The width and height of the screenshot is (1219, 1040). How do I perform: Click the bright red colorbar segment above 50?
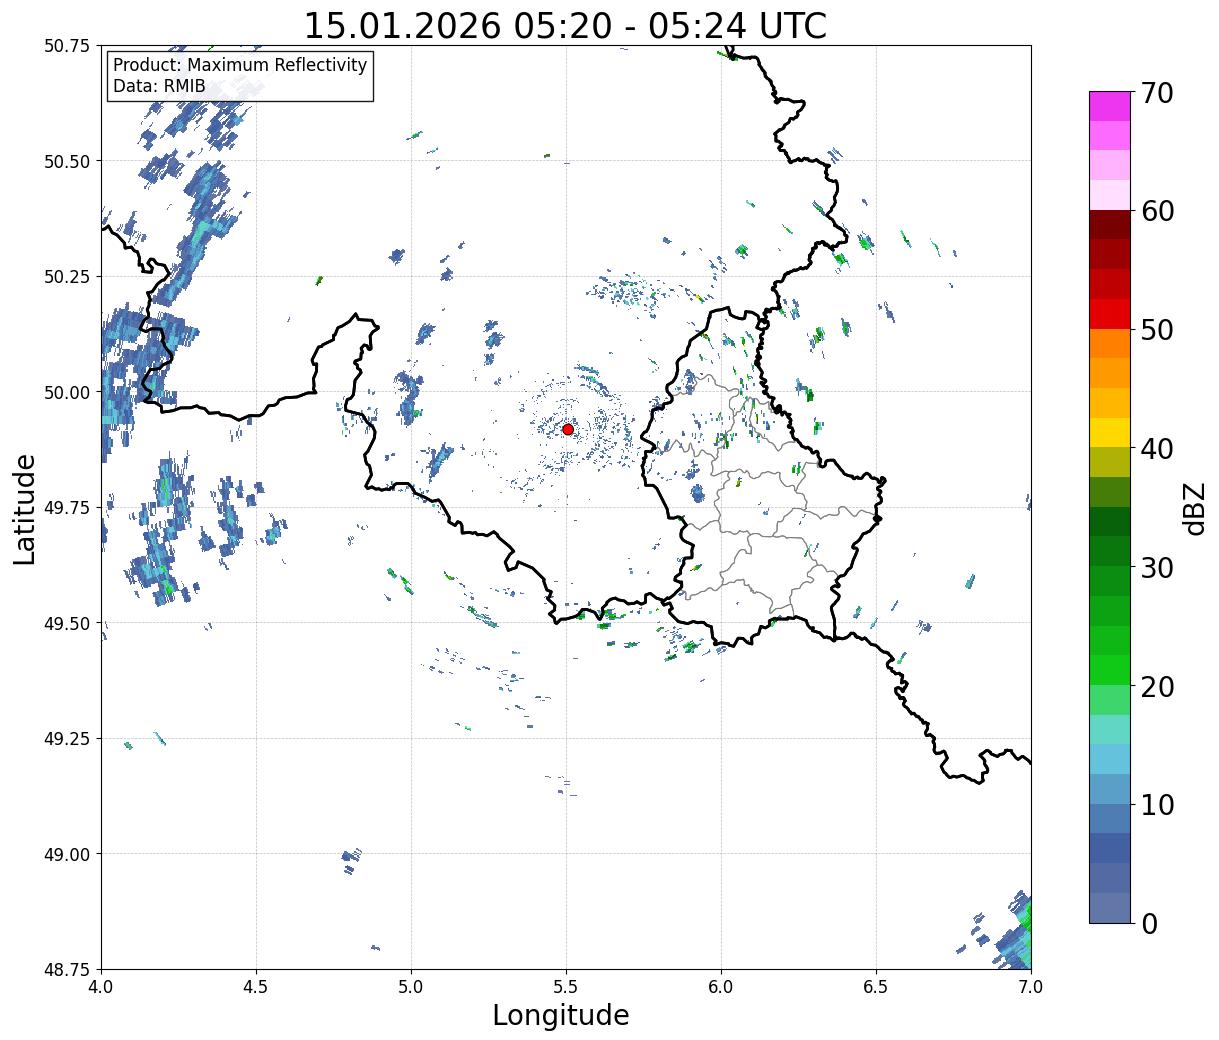(1110, 314)
